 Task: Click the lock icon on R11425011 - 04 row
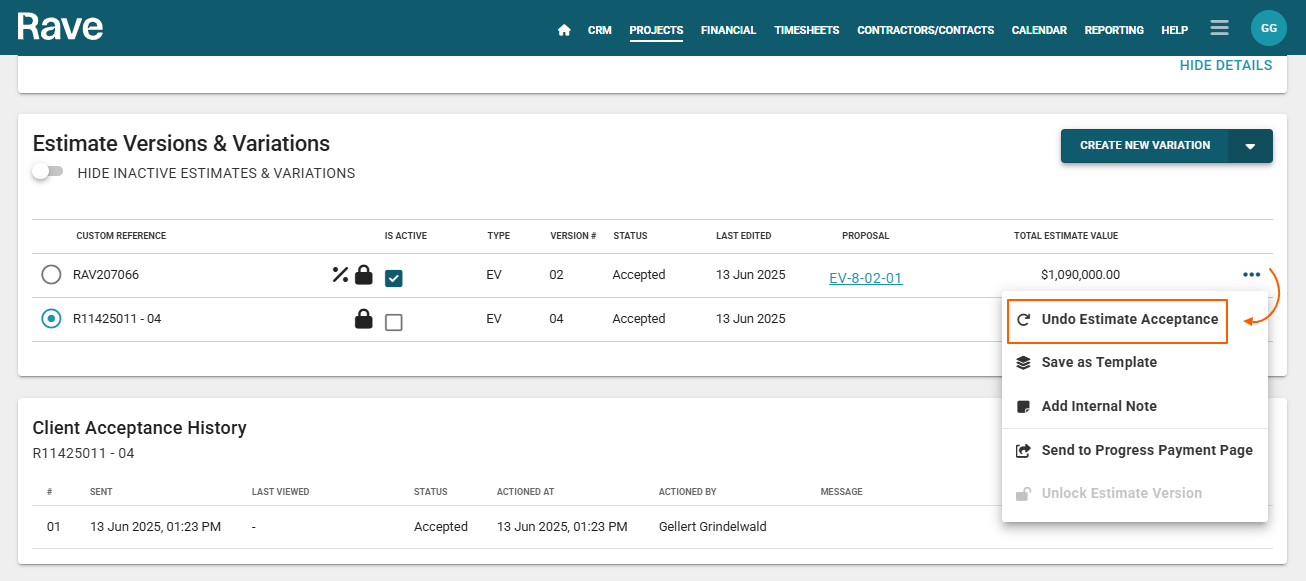click(364, 319)
